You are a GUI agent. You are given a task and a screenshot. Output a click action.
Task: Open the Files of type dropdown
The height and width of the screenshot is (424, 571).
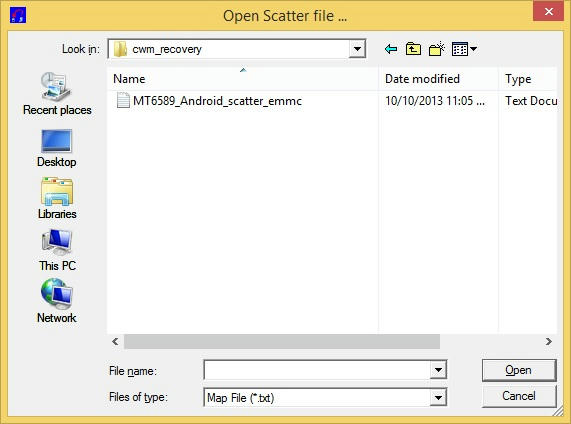[438, 397]
